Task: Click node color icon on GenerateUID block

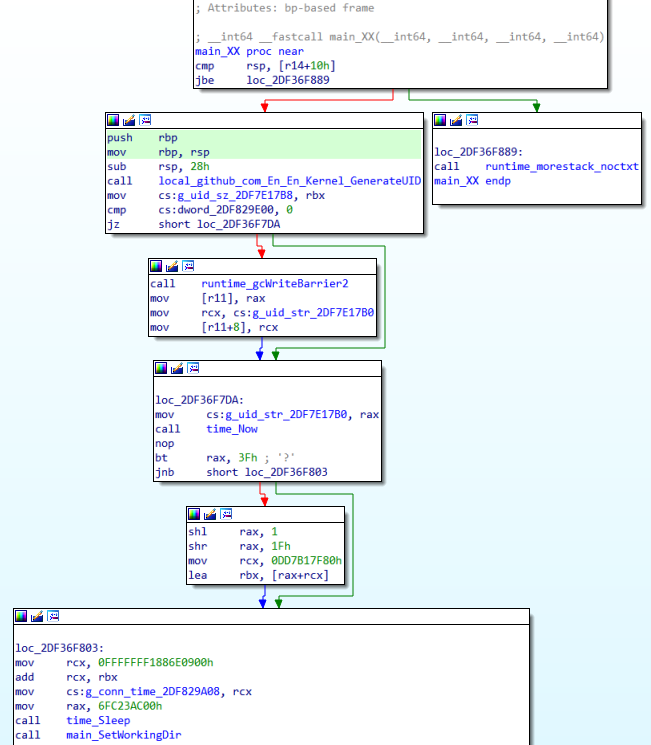Action: (x=113, y=120)
